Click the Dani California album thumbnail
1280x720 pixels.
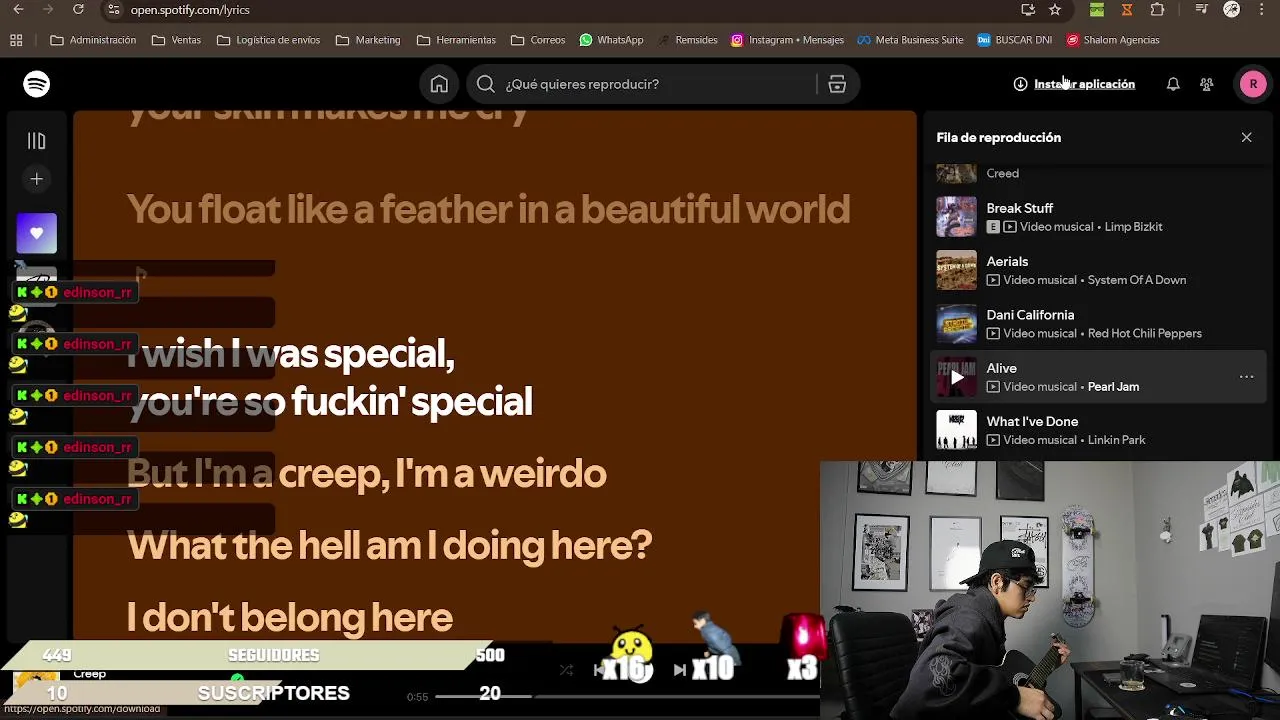coord(957,324)
